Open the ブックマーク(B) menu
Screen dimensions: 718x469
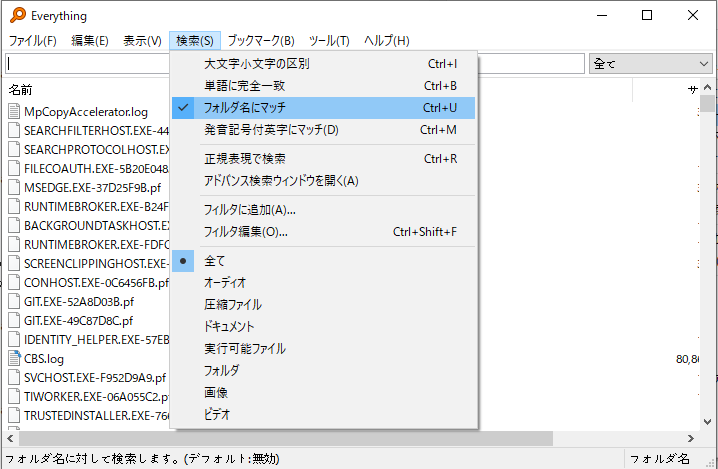tap(261, 41)
